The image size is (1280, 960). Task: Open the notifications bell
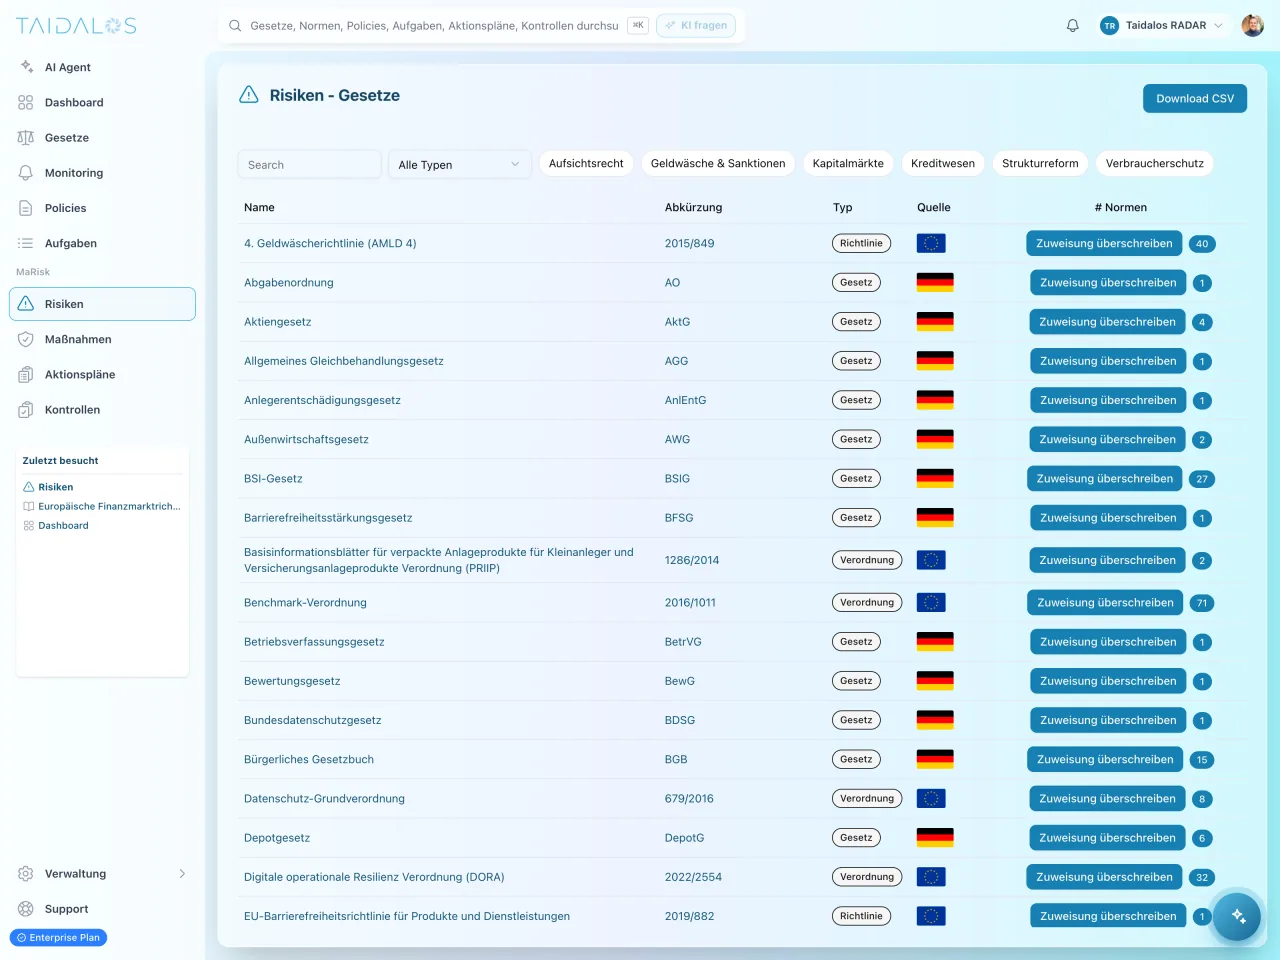pos(1073,26)
